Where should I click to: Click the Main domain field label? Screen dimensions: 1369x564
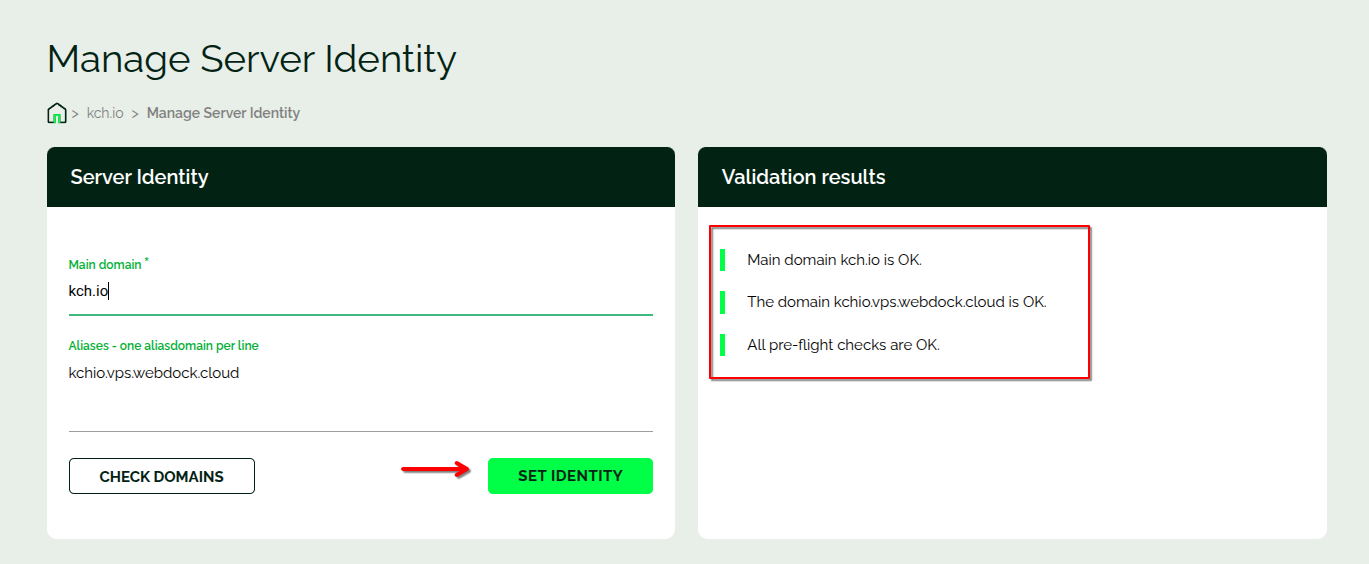click(105, 265)
